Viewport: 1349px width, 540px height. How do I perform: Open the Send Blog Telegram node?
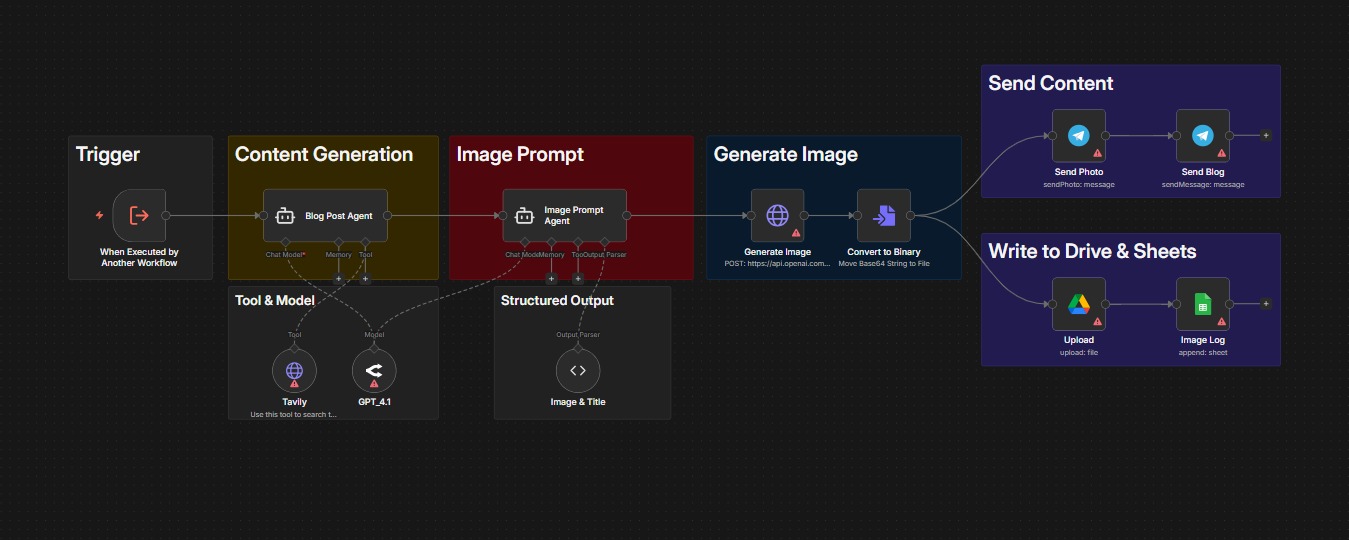pos(1203,136)
